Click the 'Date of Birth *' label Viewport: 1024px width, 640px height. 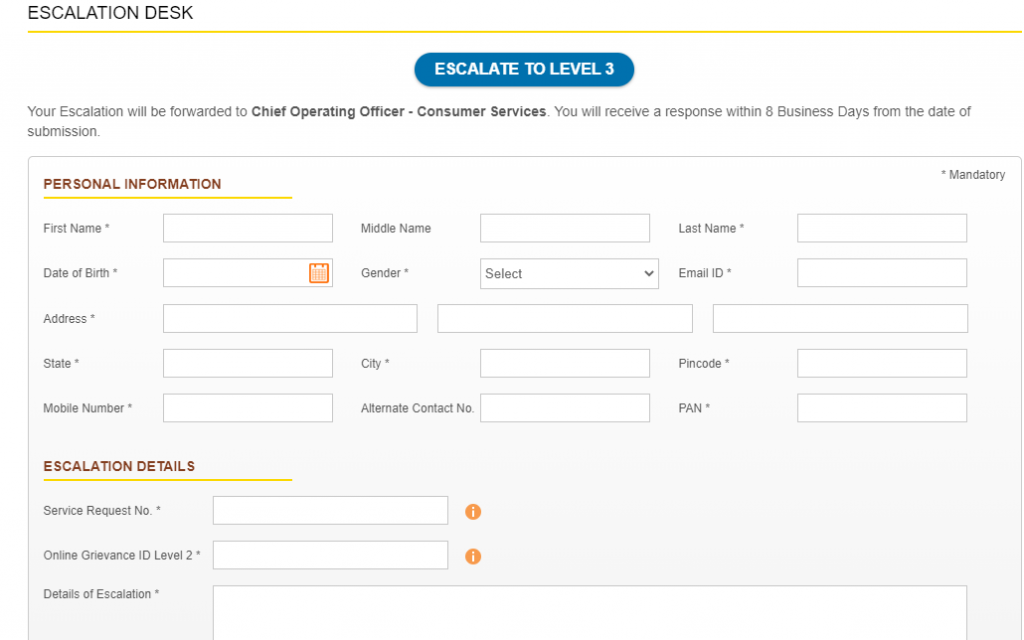click(80, 273)
